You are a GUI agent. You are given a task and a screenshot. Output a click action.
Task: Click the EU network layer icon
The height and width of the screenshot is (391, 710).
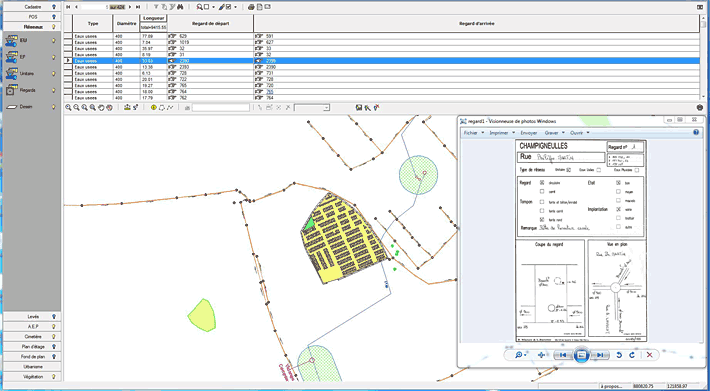click(11, 41)
